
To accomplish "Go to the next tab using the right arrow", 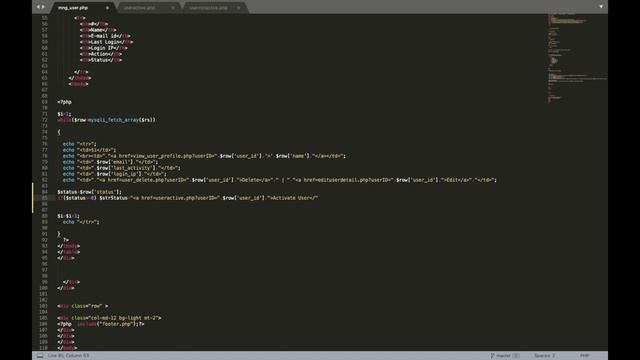I will point(43,7).
